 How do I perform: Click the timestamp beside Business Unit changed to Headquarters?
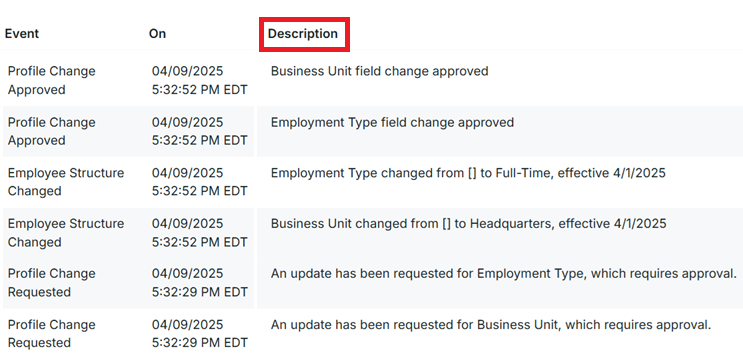199,233
